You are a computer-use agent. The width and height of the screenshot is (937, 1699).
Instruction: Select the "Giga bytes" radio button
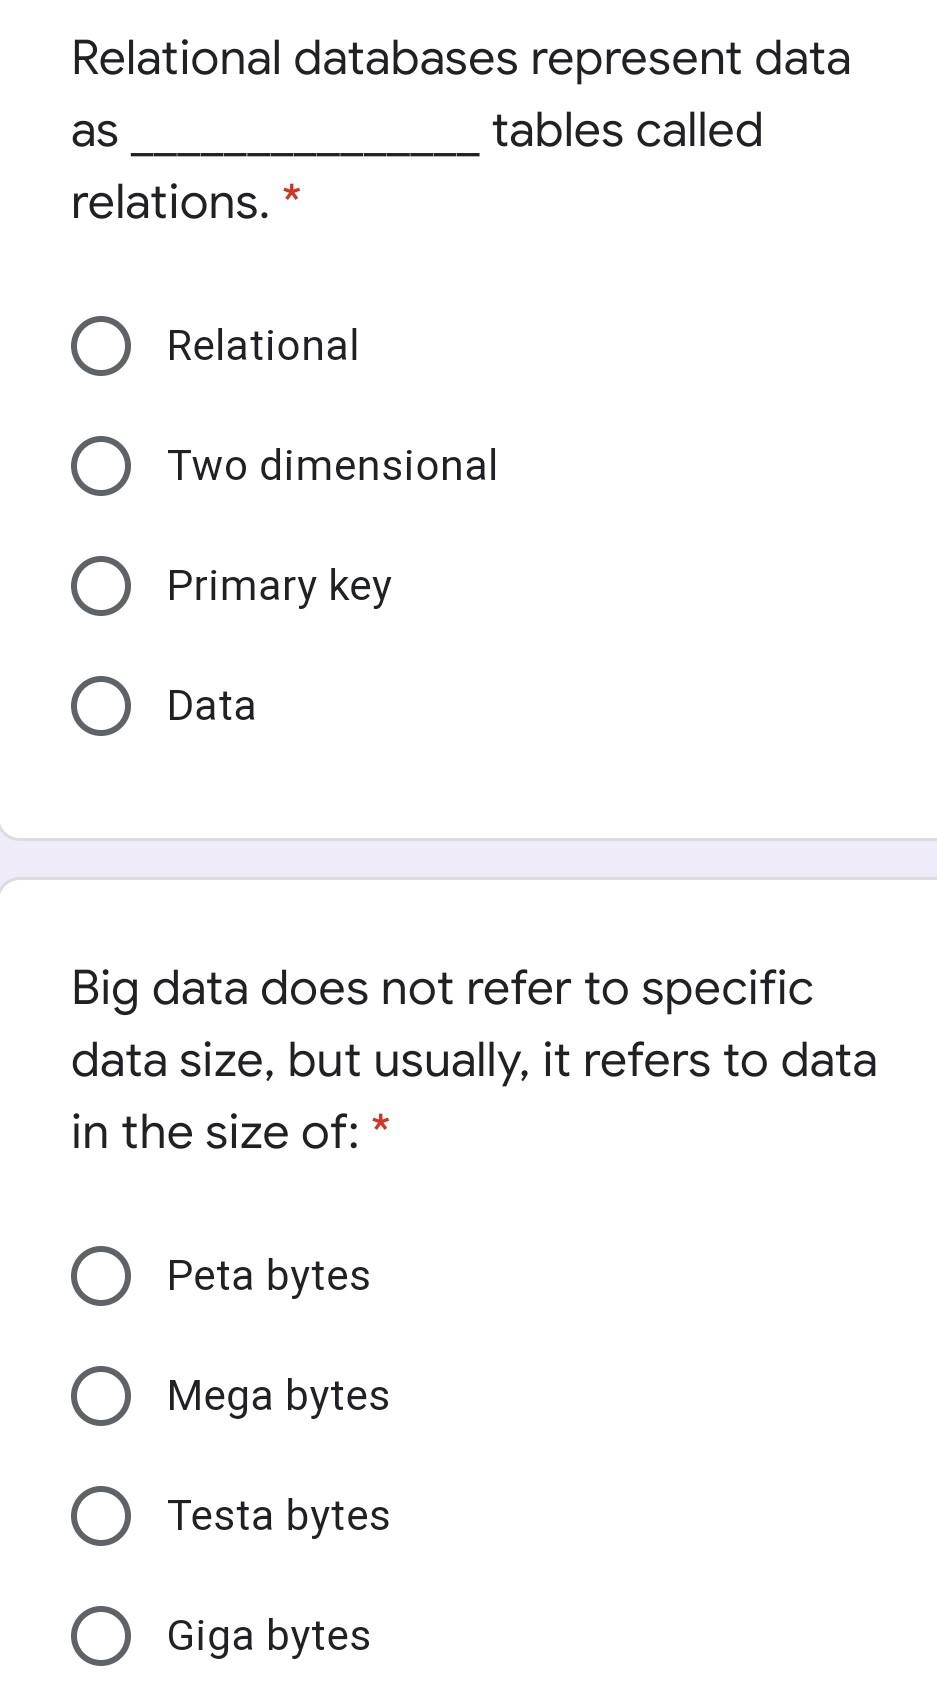click(x=101, y=1636)
